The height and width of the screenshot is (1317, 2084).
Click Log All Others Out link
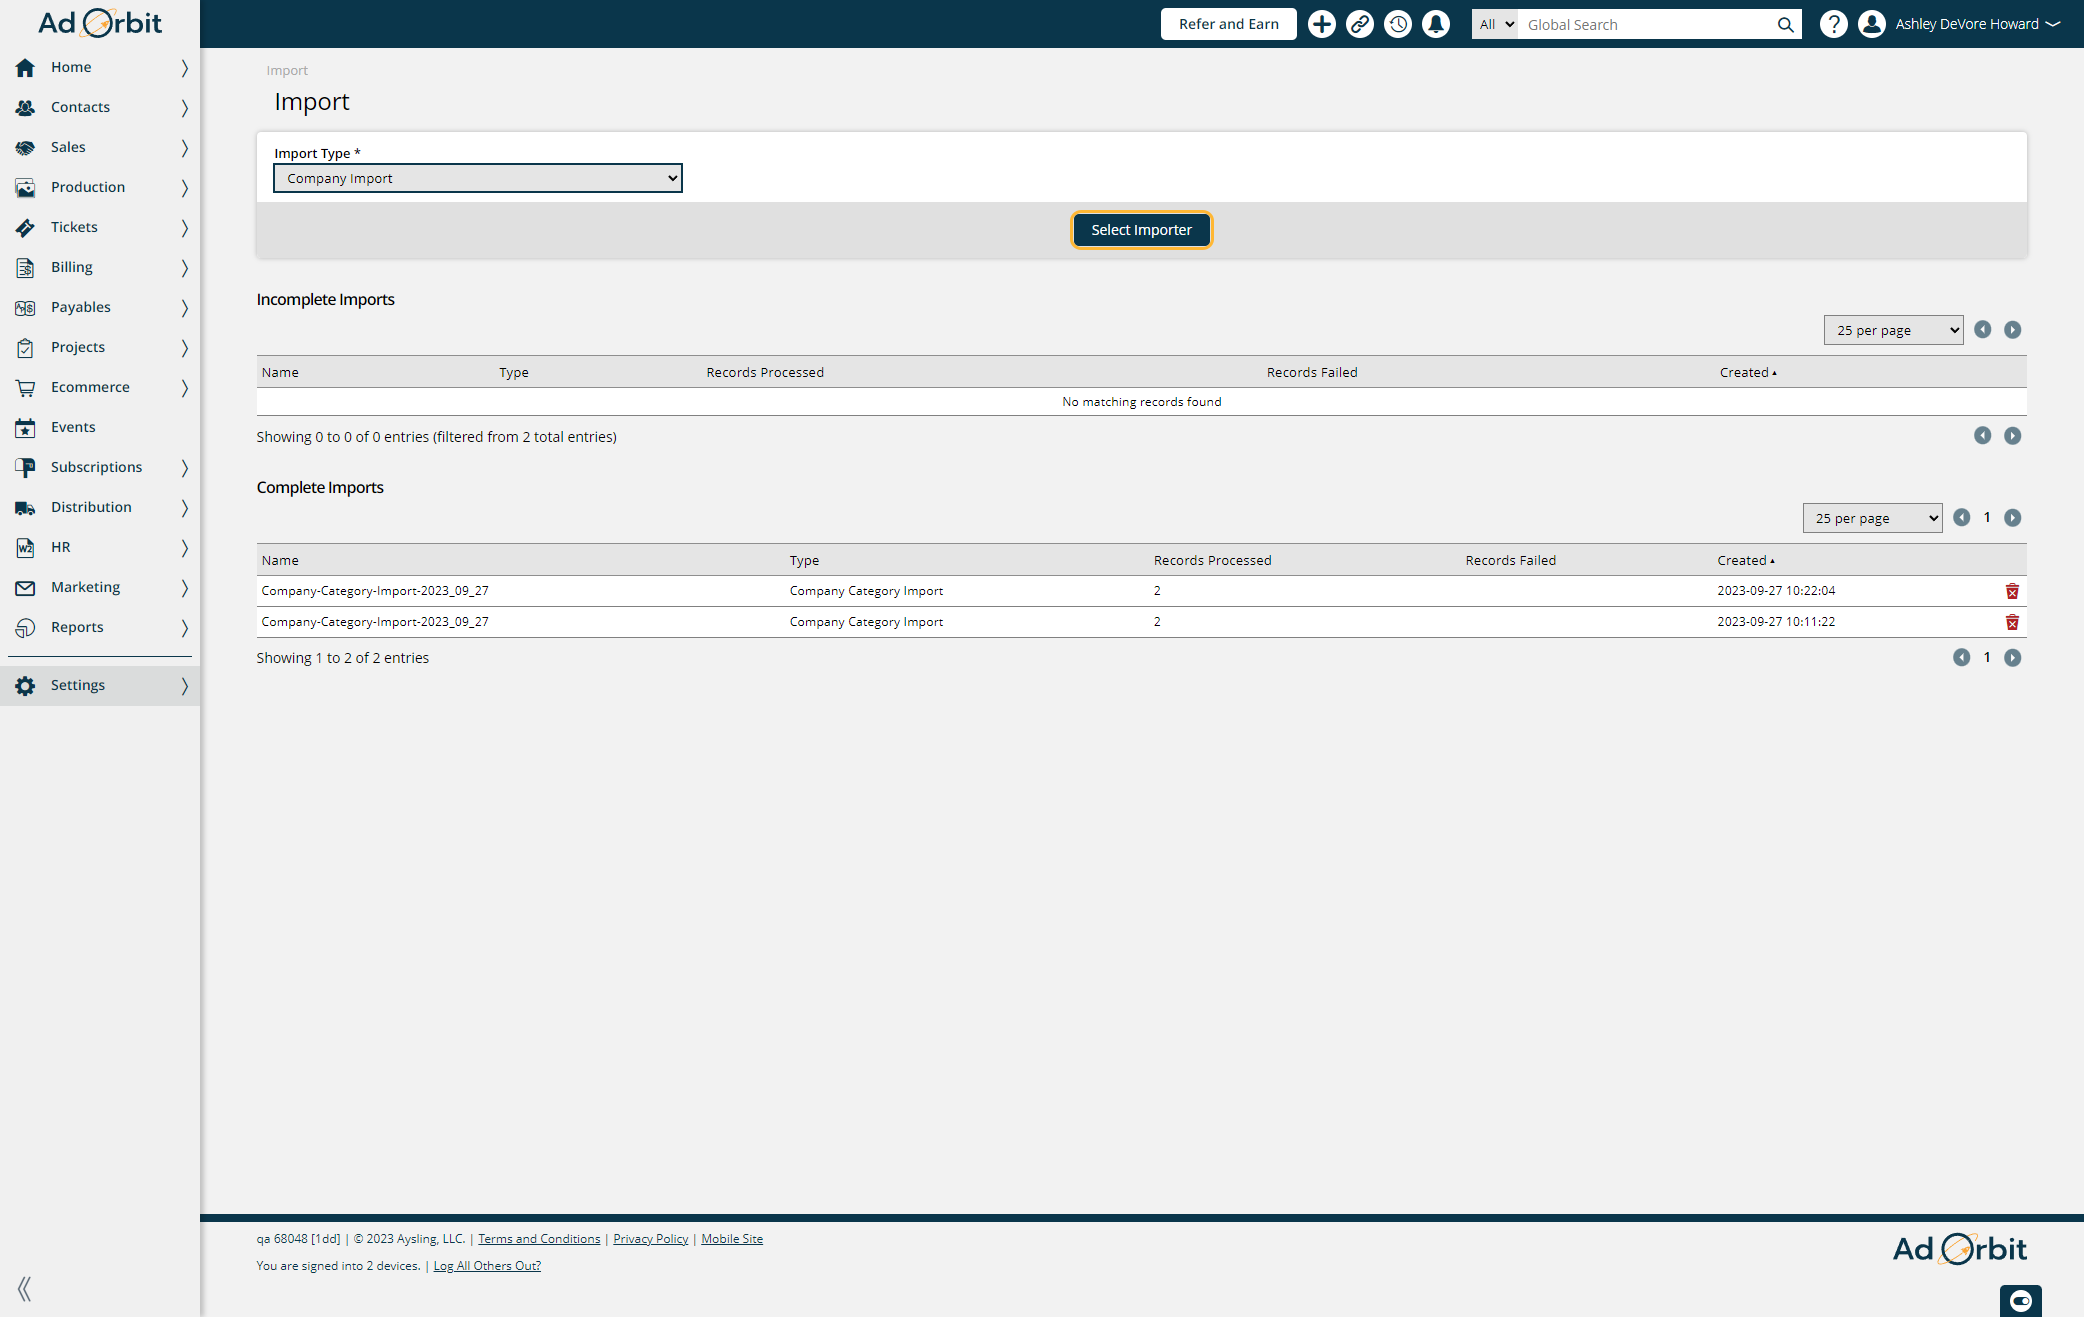pos(487,1266)
